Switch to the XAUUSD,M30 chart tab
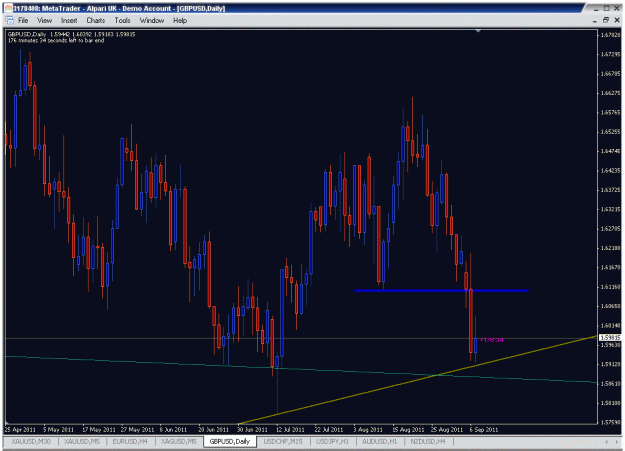 coord(31,441)
